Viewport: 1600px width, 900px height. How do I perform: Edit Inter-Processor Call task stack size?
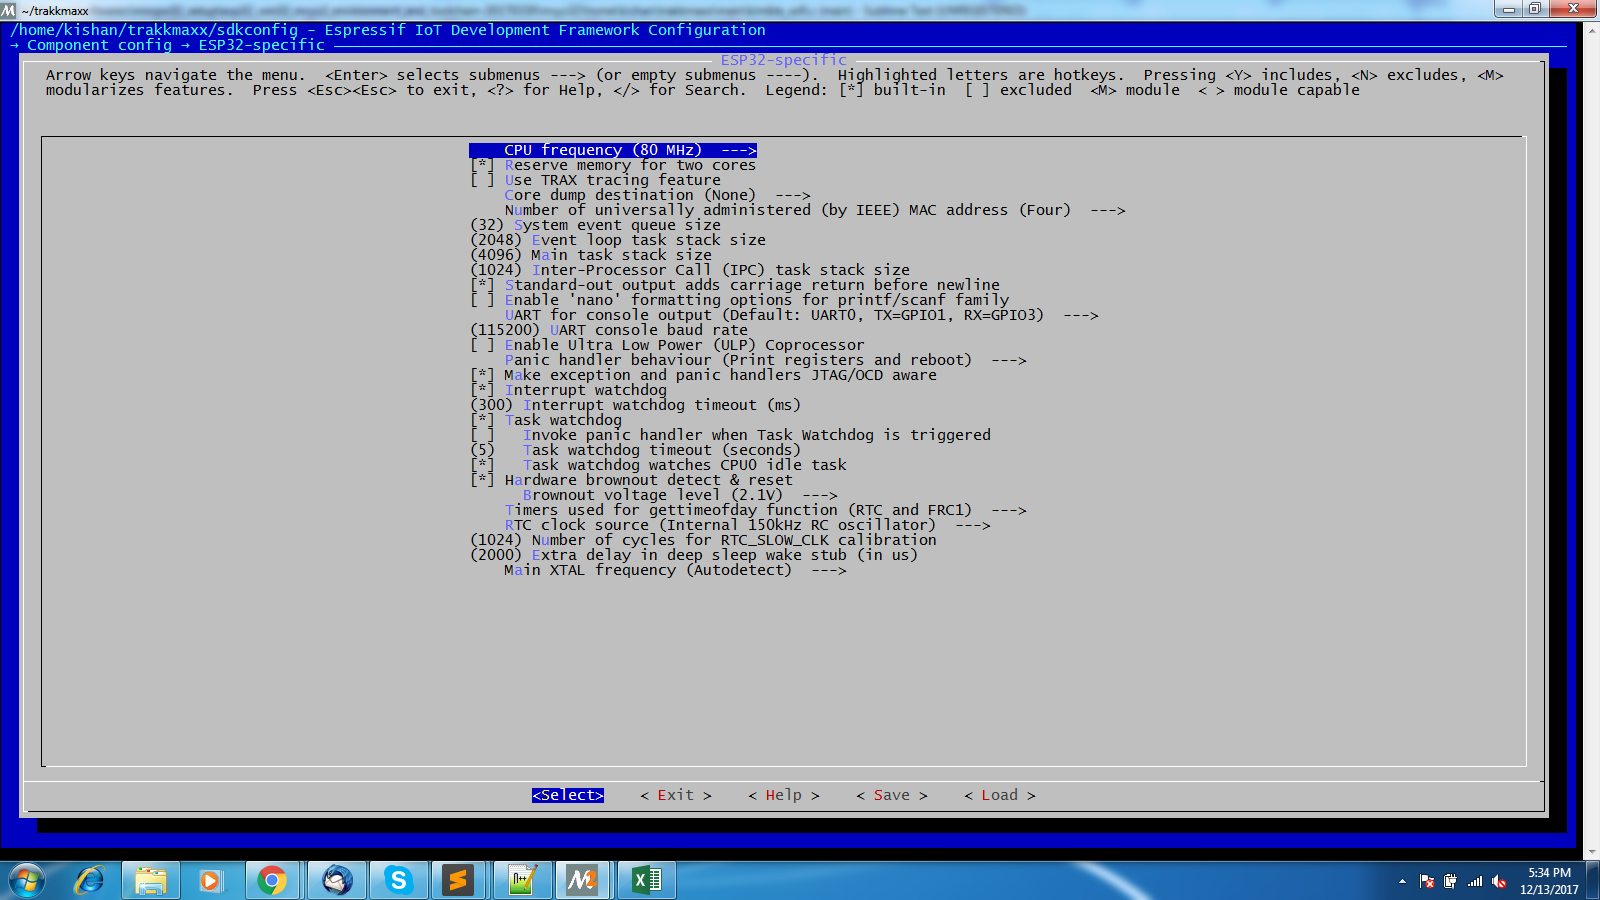(690, 270)
